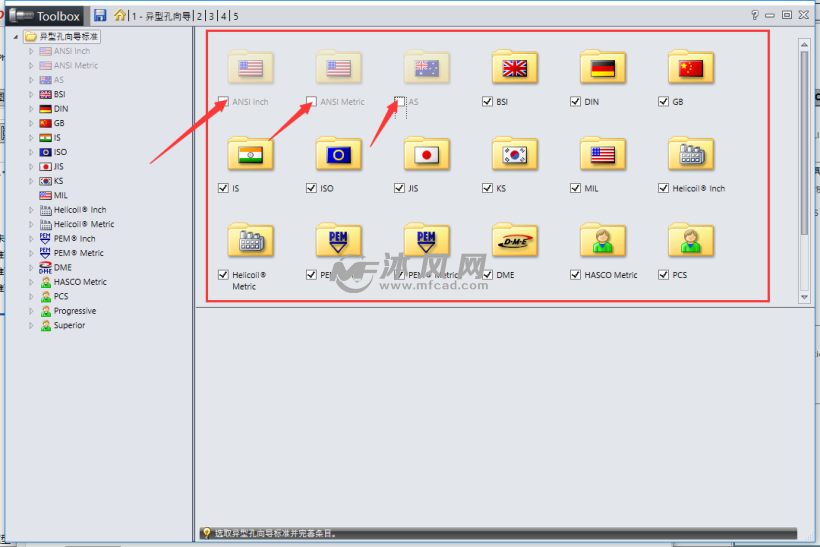Uncheck the HASCO Metric checkbox
The width and height of the screenshot is (820, 547).
(575, 275)
